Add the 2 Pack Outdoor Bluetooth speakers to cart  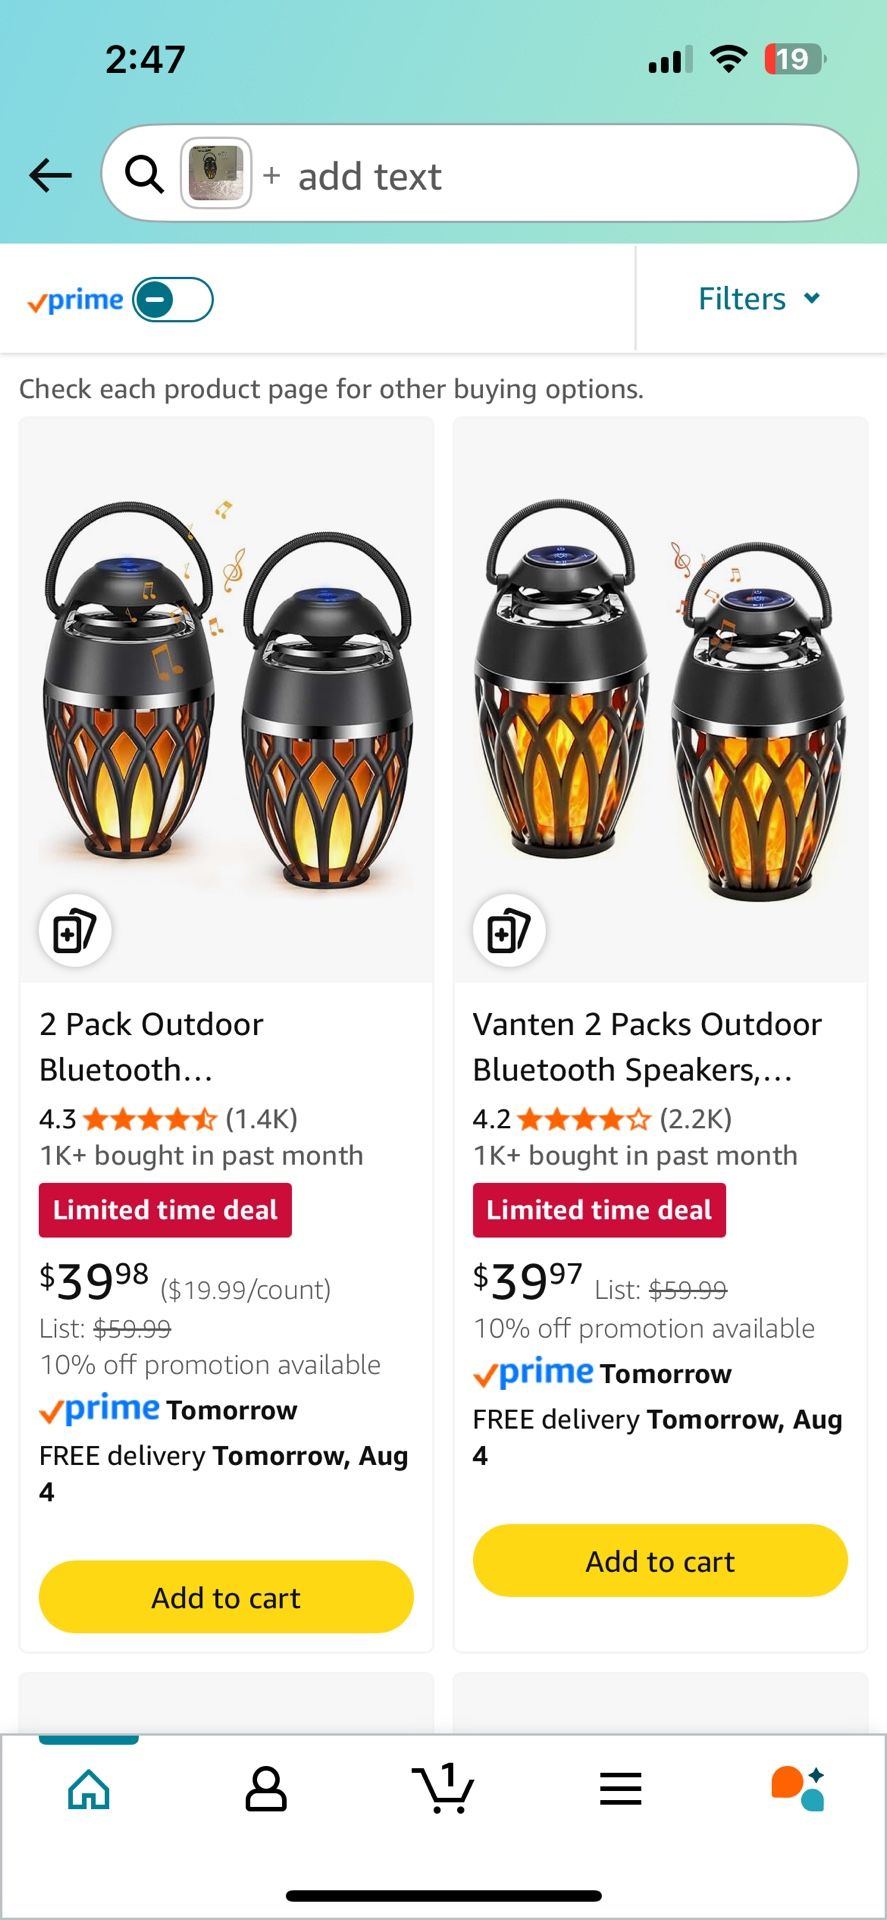coord(225,1597)
